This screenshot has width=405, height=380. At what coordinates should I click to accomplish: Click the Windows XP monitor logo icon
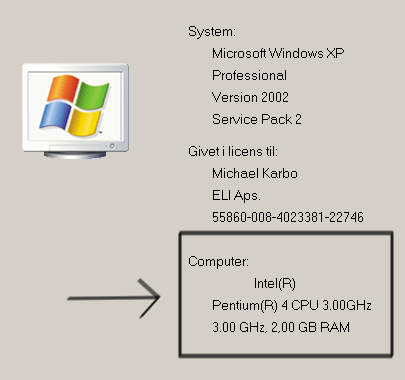coord(76,111)
